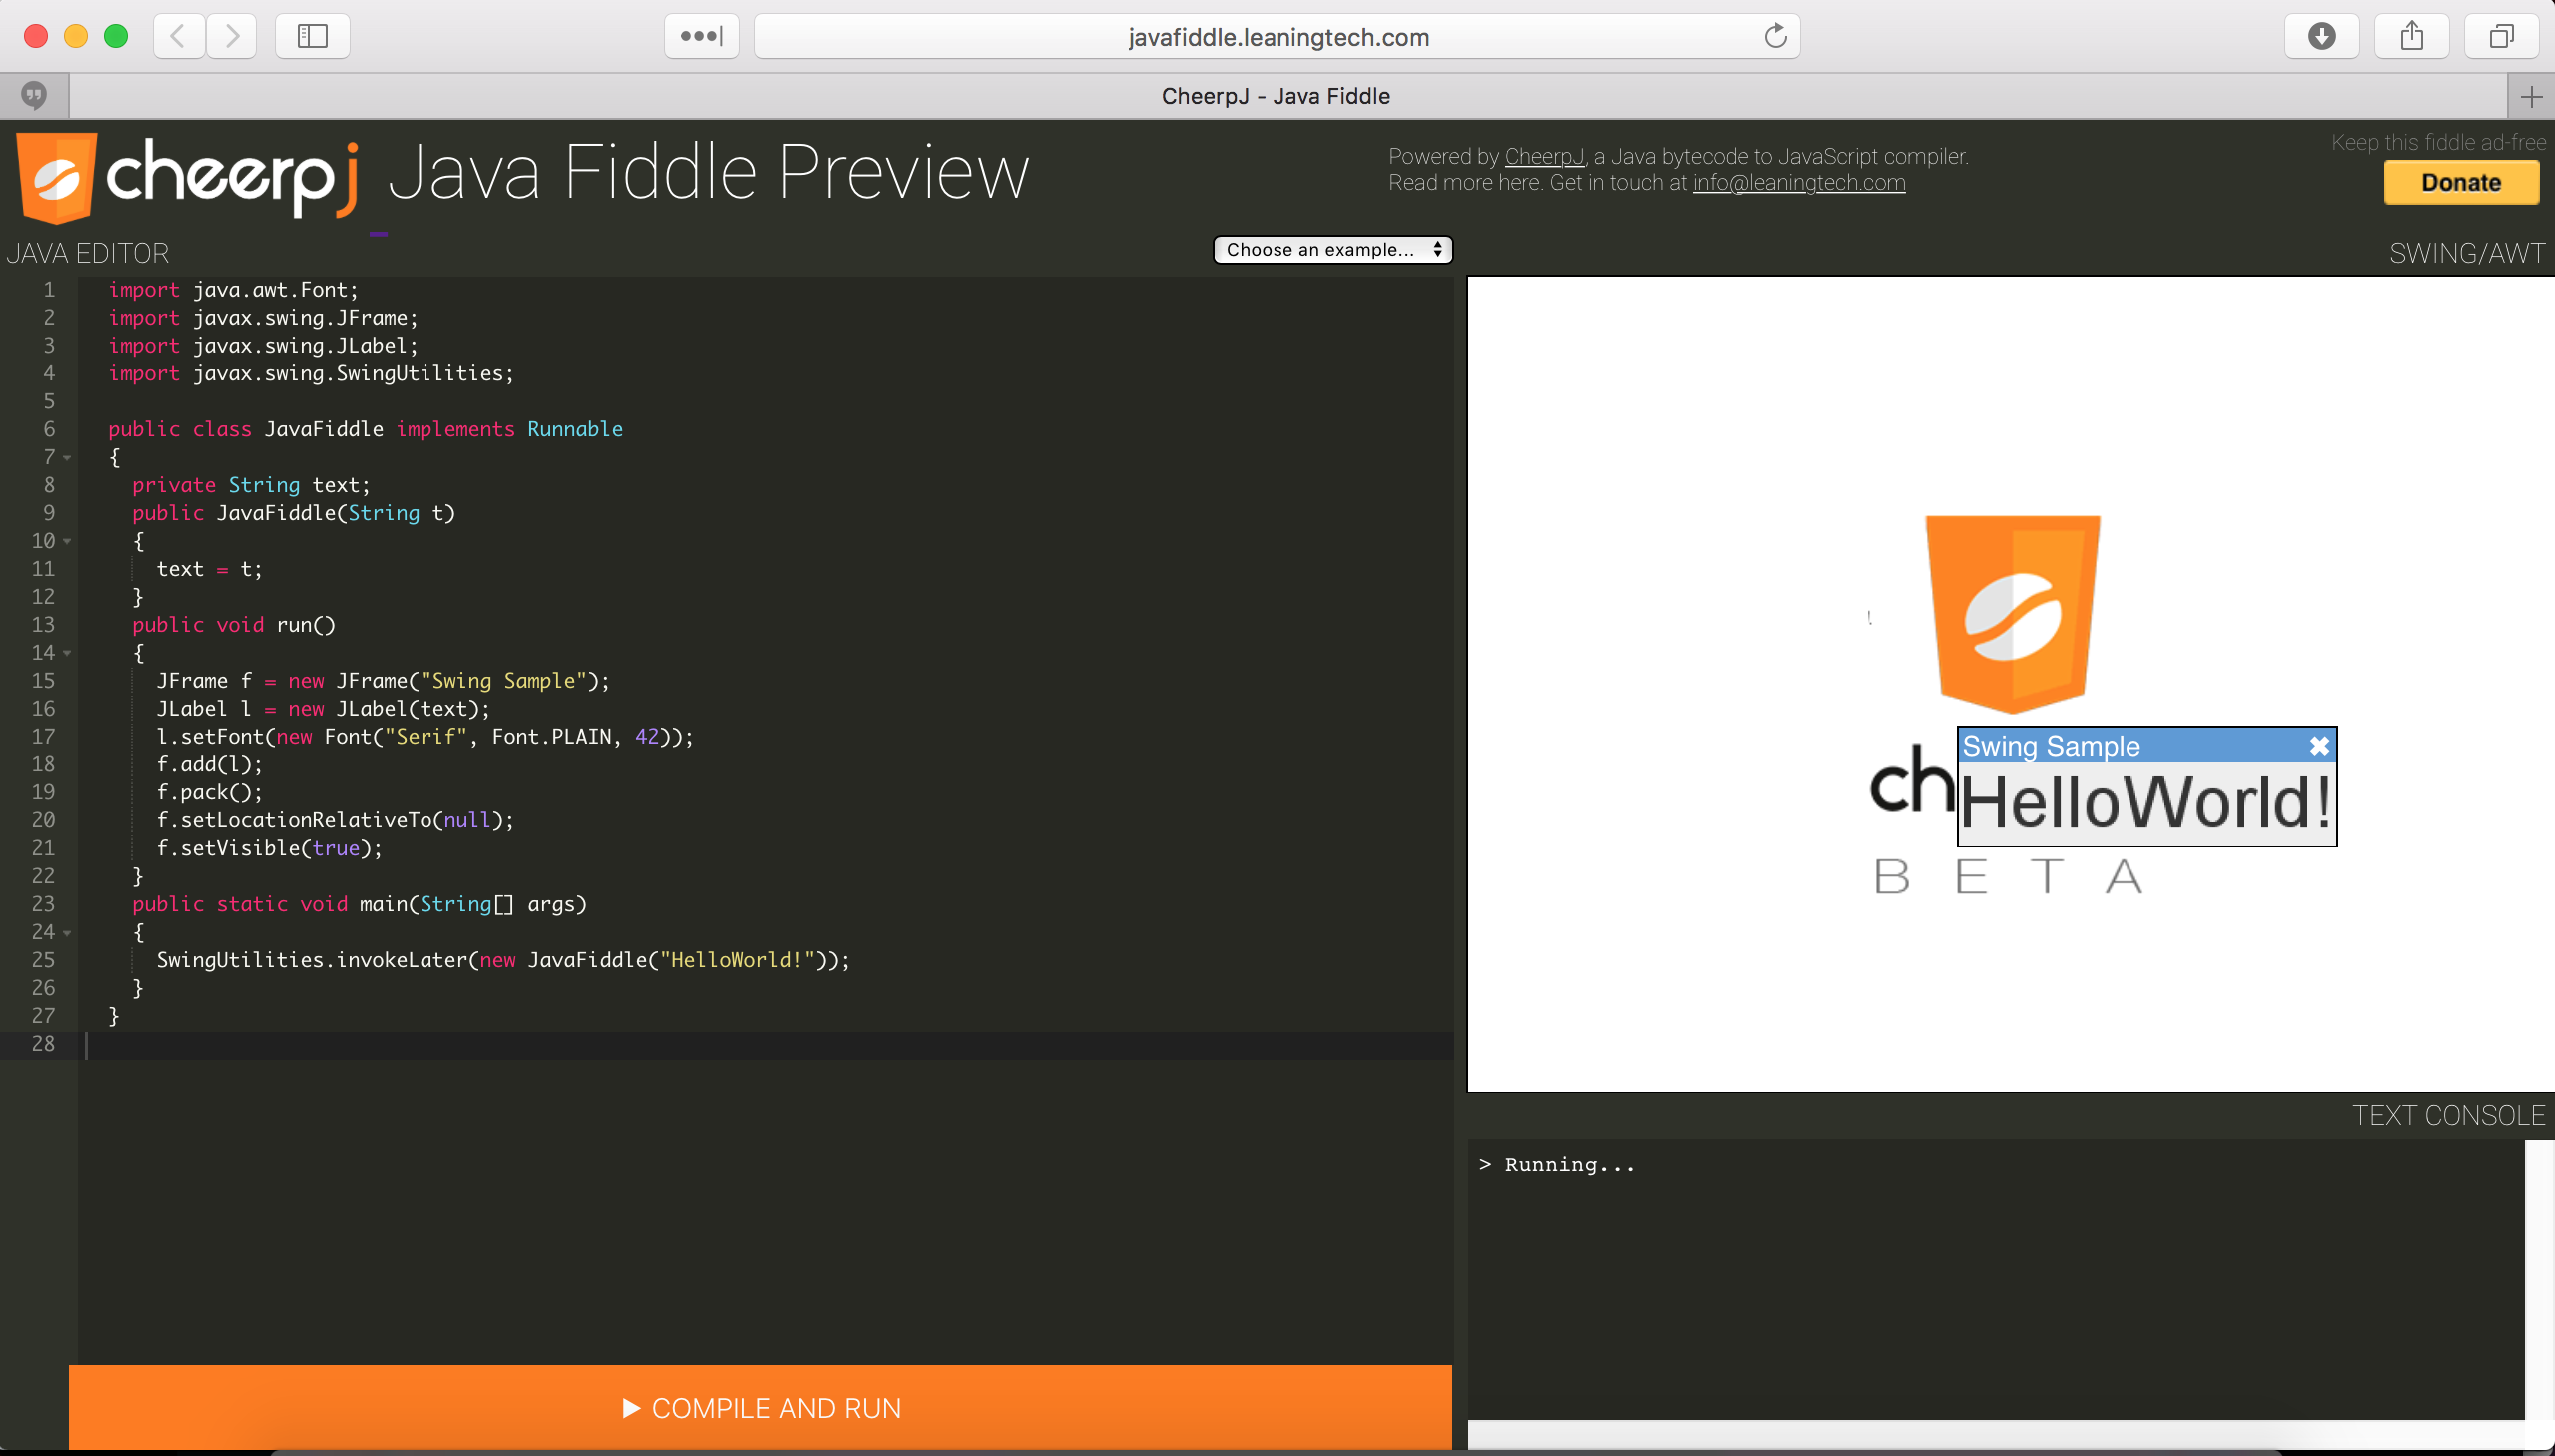
Task: Show all tabs overview icon
Action: tap(2501, 37)
